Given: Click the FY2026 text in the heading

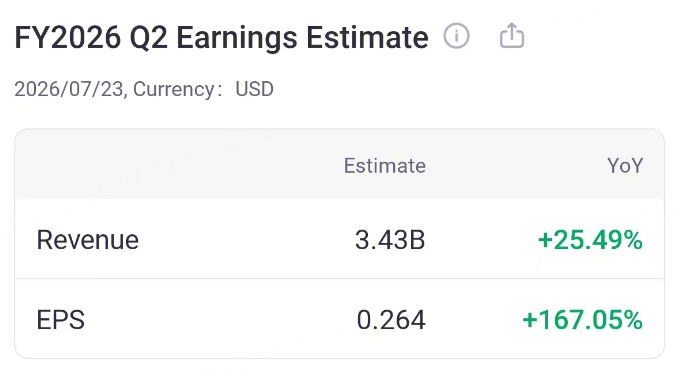Looking at the screenshot, I should click(68, 37).
